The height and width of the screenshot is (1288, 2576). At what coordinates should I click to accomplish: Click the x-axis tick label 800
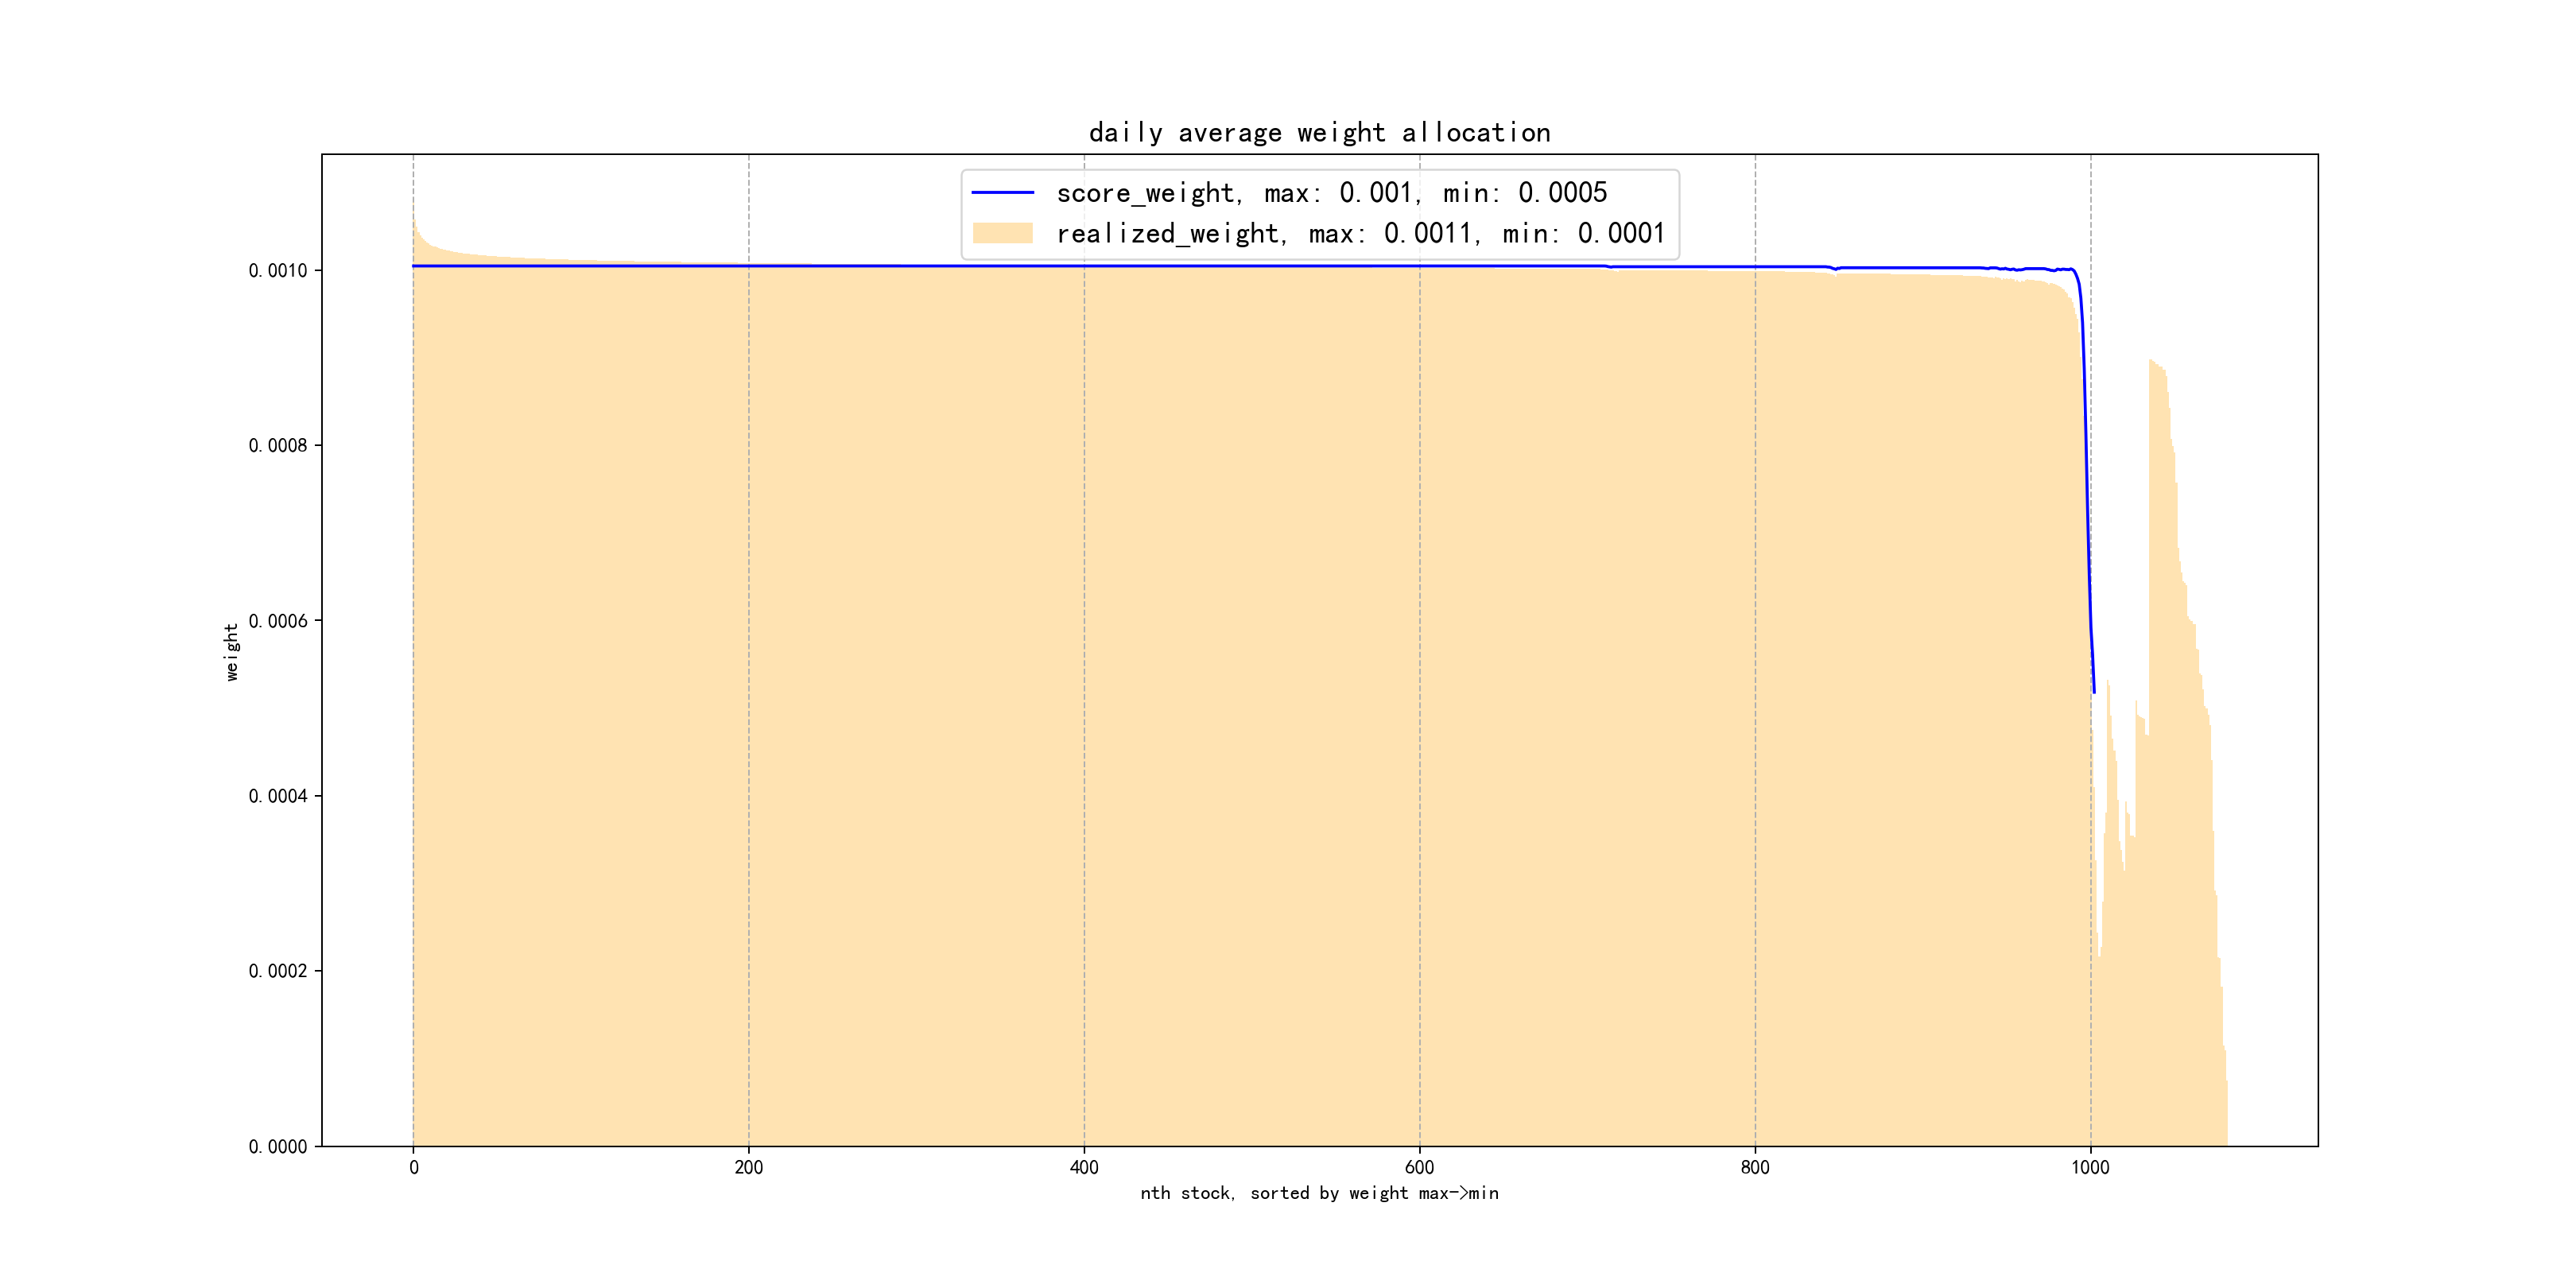1754,1167
